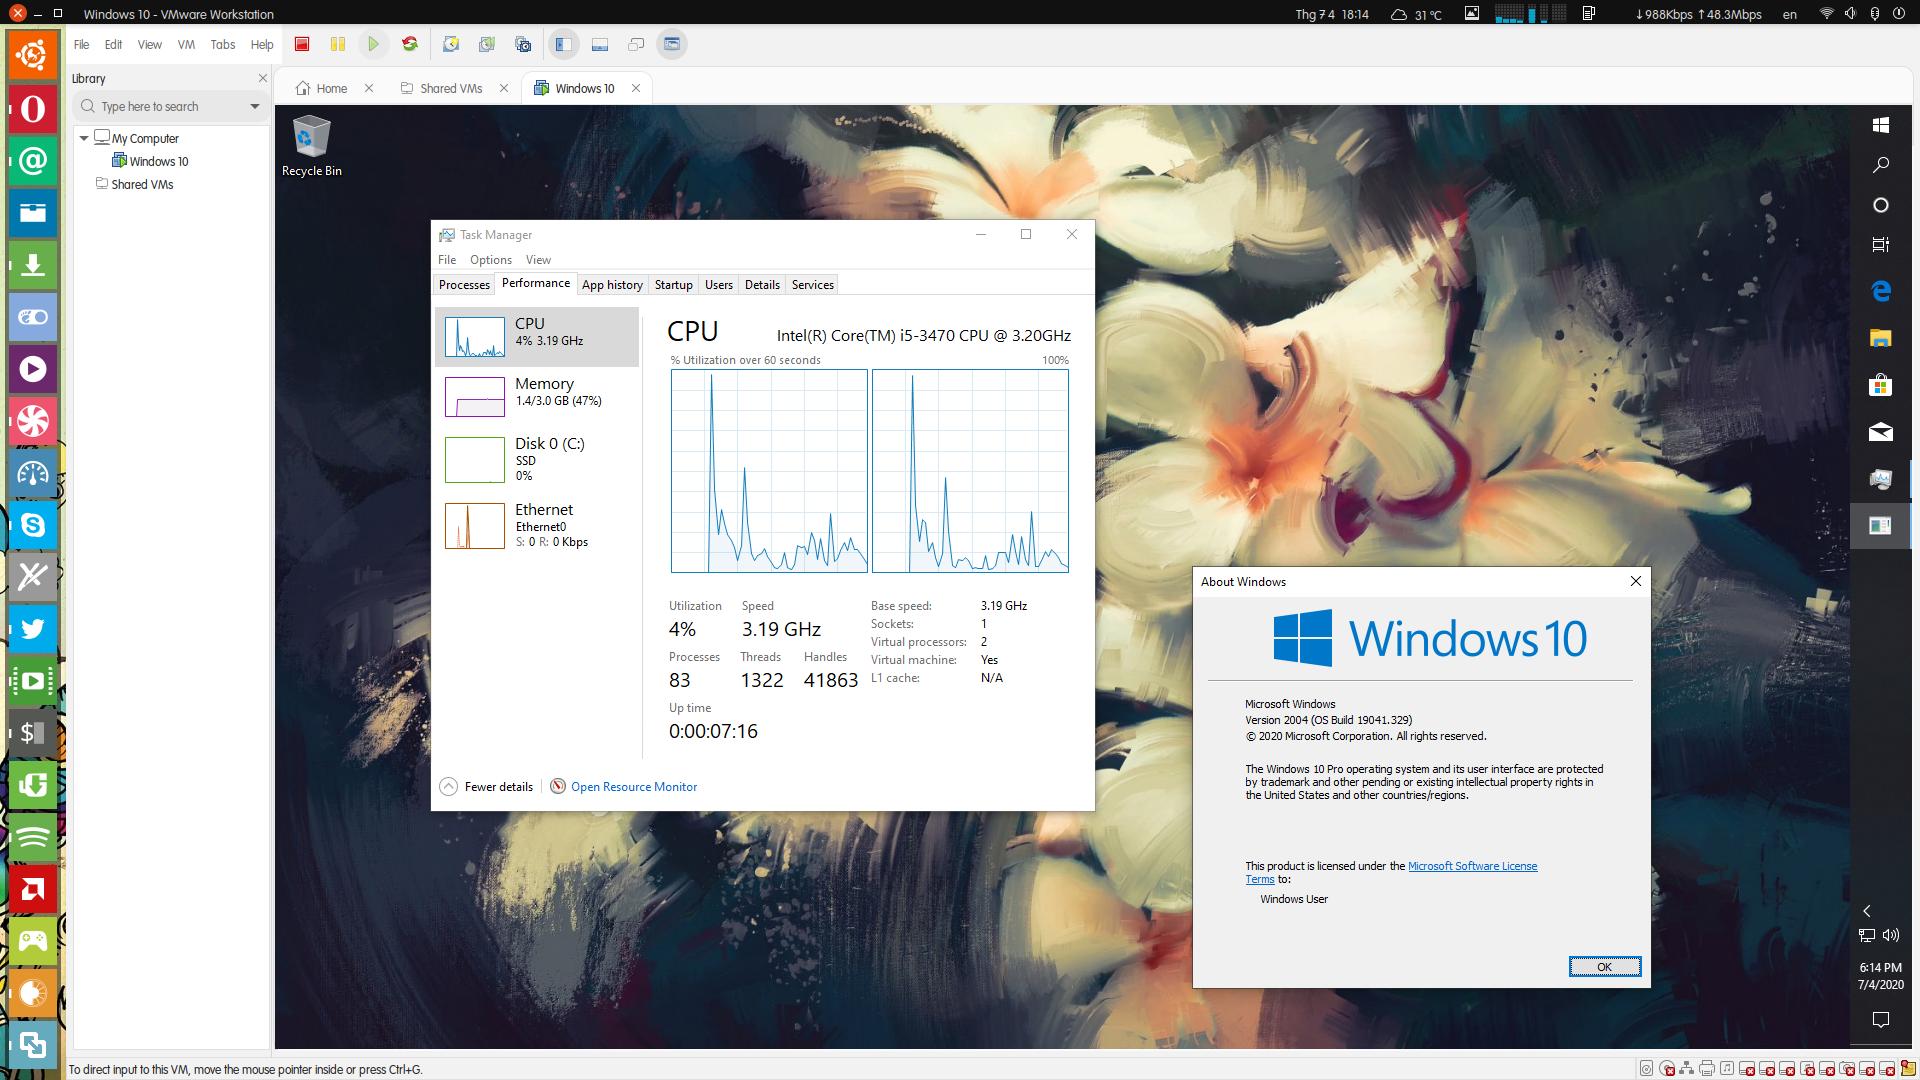This screenshot has height=1080, width=1920.
Task: Select the Memory performance panel
Action: (537, 396)
